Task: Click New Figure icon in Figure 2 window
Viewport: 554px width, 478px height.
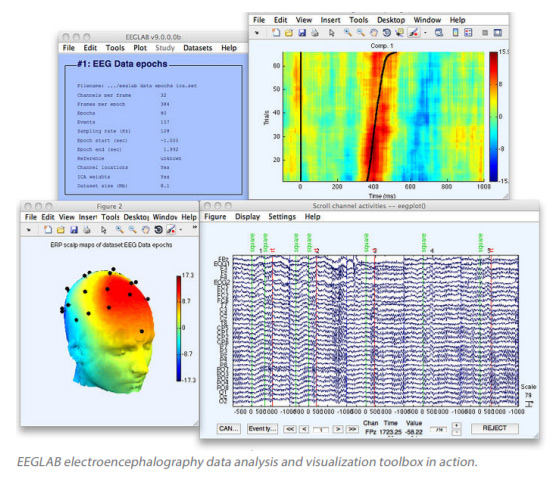Action: [x=48, y=230]
